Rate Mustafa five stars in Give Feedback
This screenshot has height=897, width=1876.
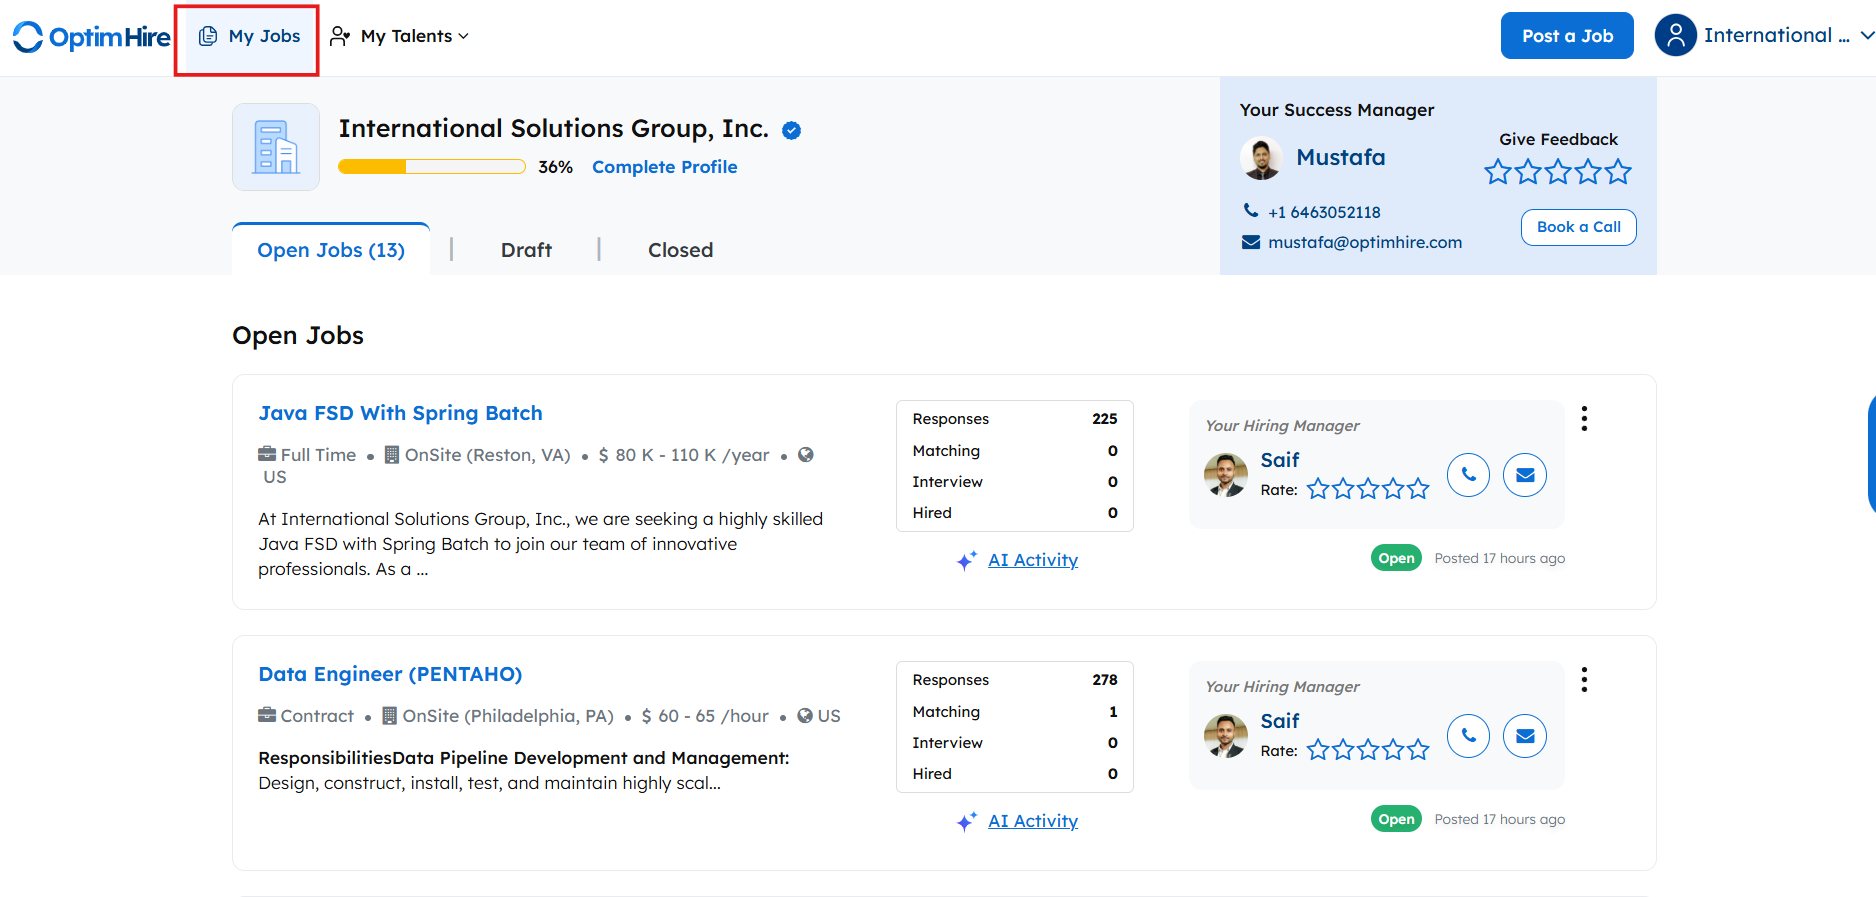1618,172
